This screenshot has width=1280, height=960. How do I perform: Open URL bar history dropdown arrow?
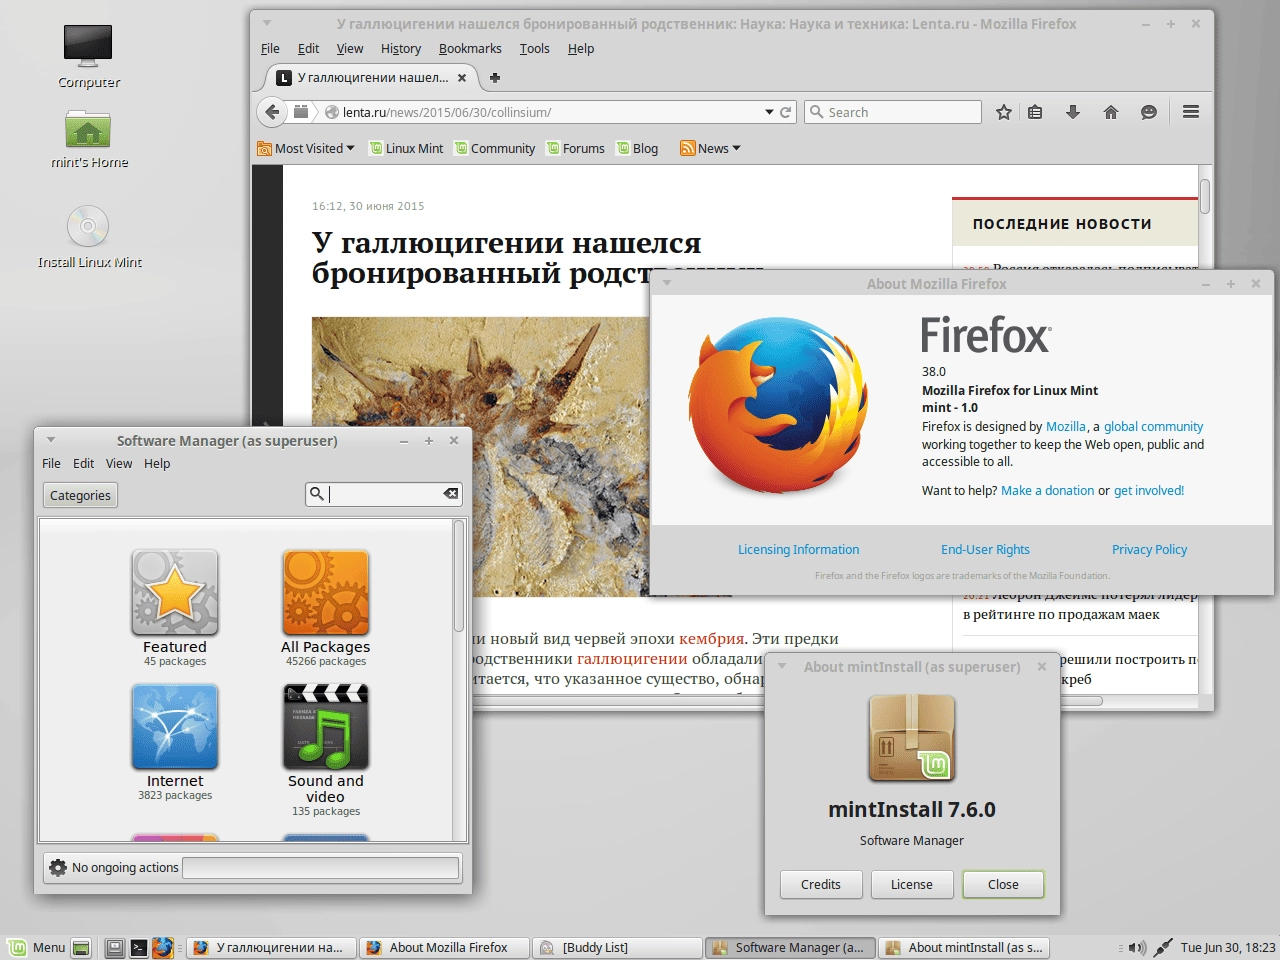tap(769, 112)
